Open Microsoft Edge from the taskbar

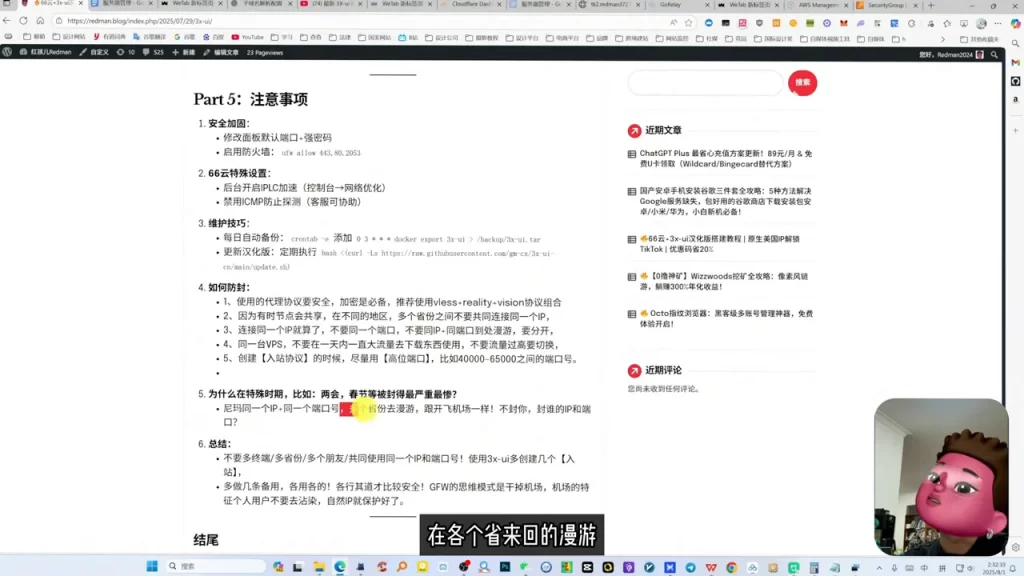pos(340,567)
